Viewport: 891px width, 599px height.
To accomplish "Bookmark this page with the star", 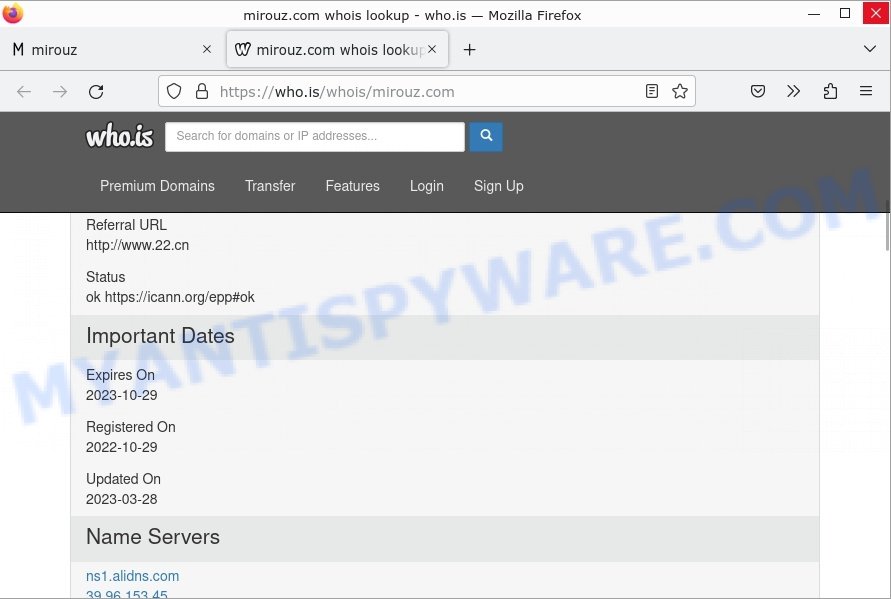I will pyautogui.click(x=680, y=91).
